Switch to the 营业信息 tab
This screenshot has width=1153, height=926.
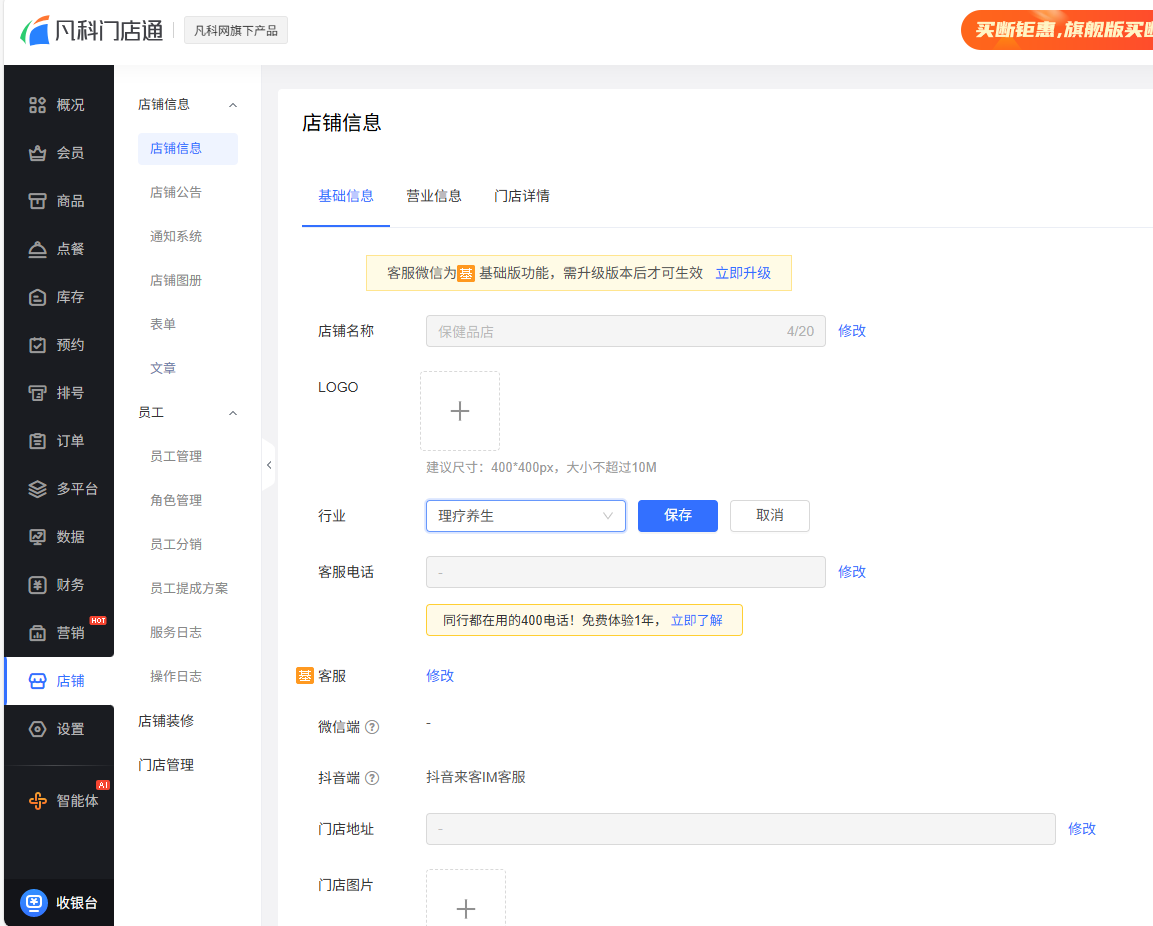tap(433, 196)
